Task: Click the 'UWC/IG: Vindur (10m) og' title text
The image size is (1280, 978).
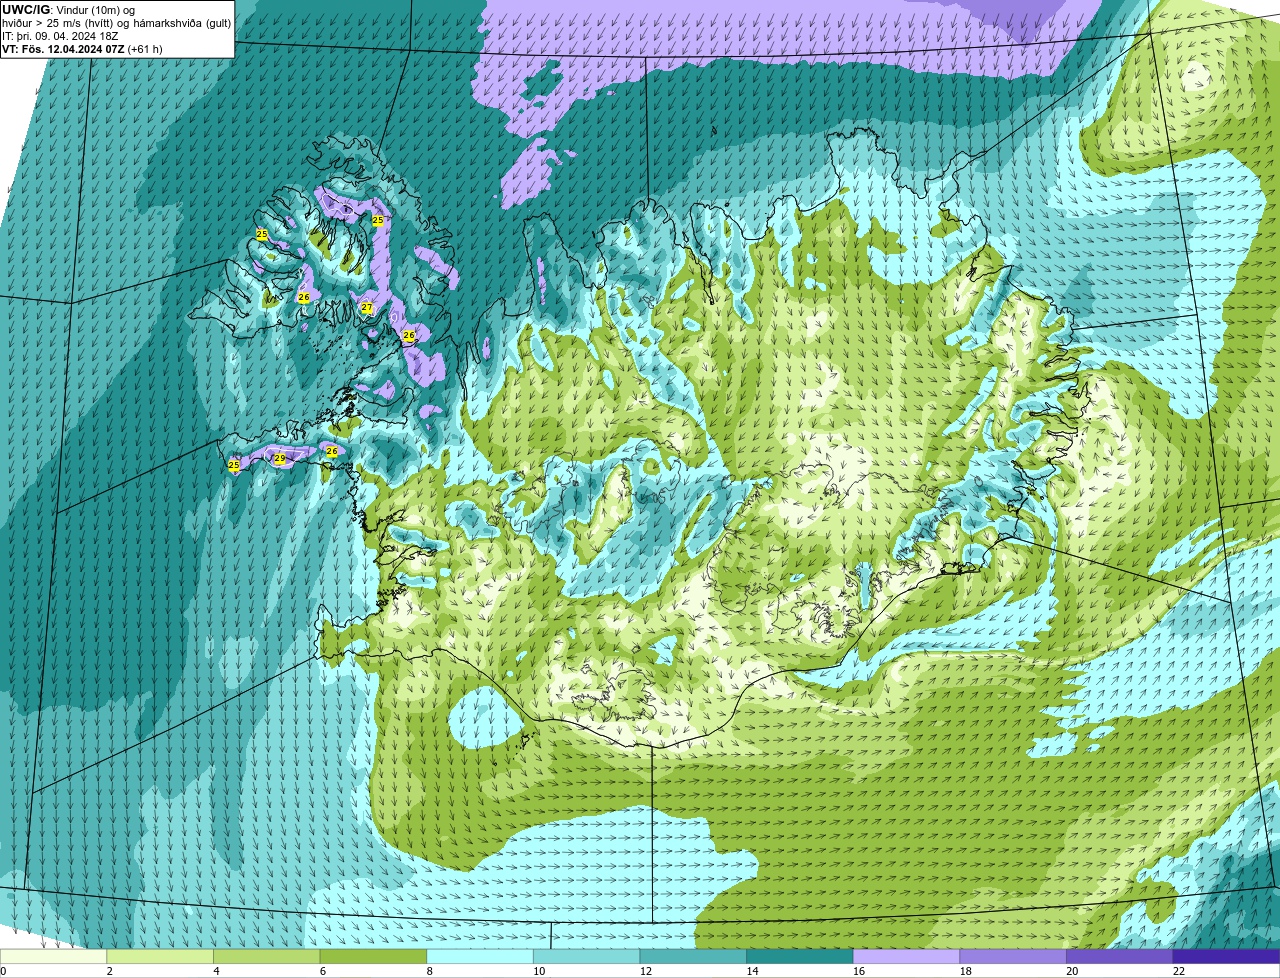Action: 69,10
